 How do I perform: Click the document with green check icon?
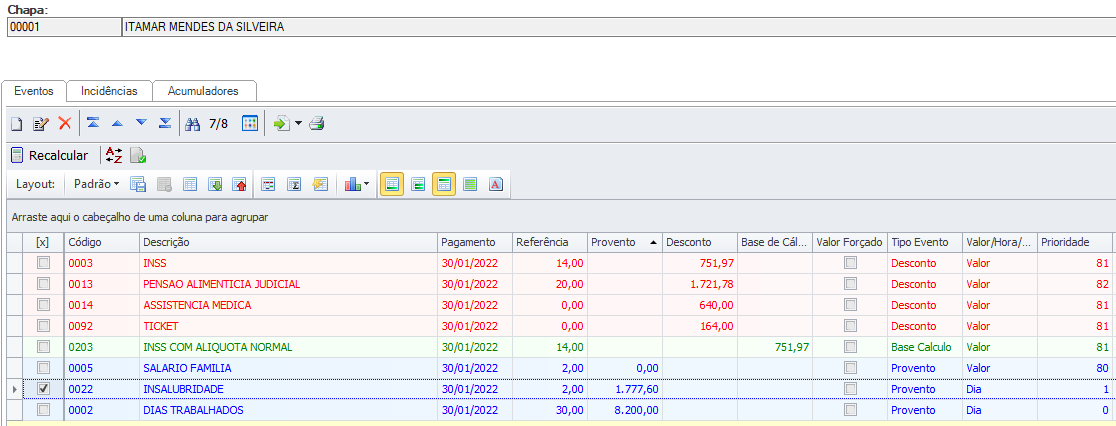click(138, 155)
